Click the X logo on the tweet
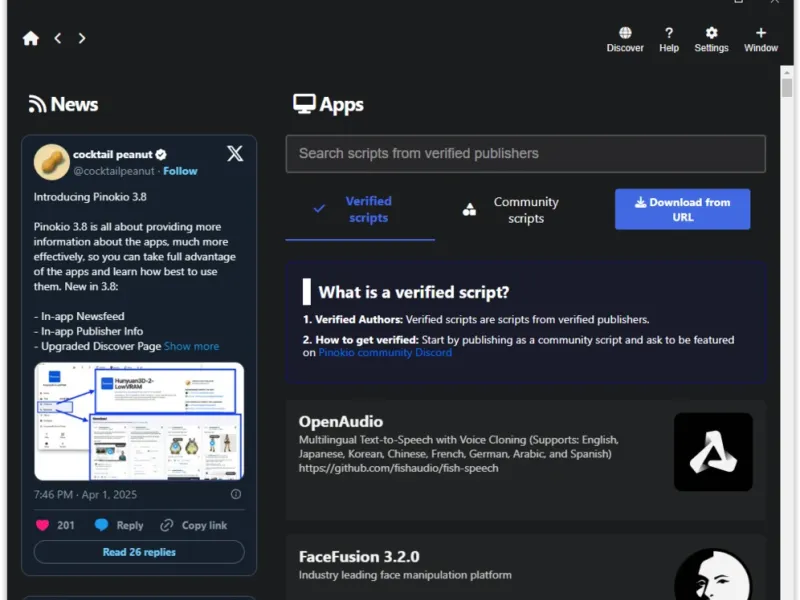 (x=235, y=154)
